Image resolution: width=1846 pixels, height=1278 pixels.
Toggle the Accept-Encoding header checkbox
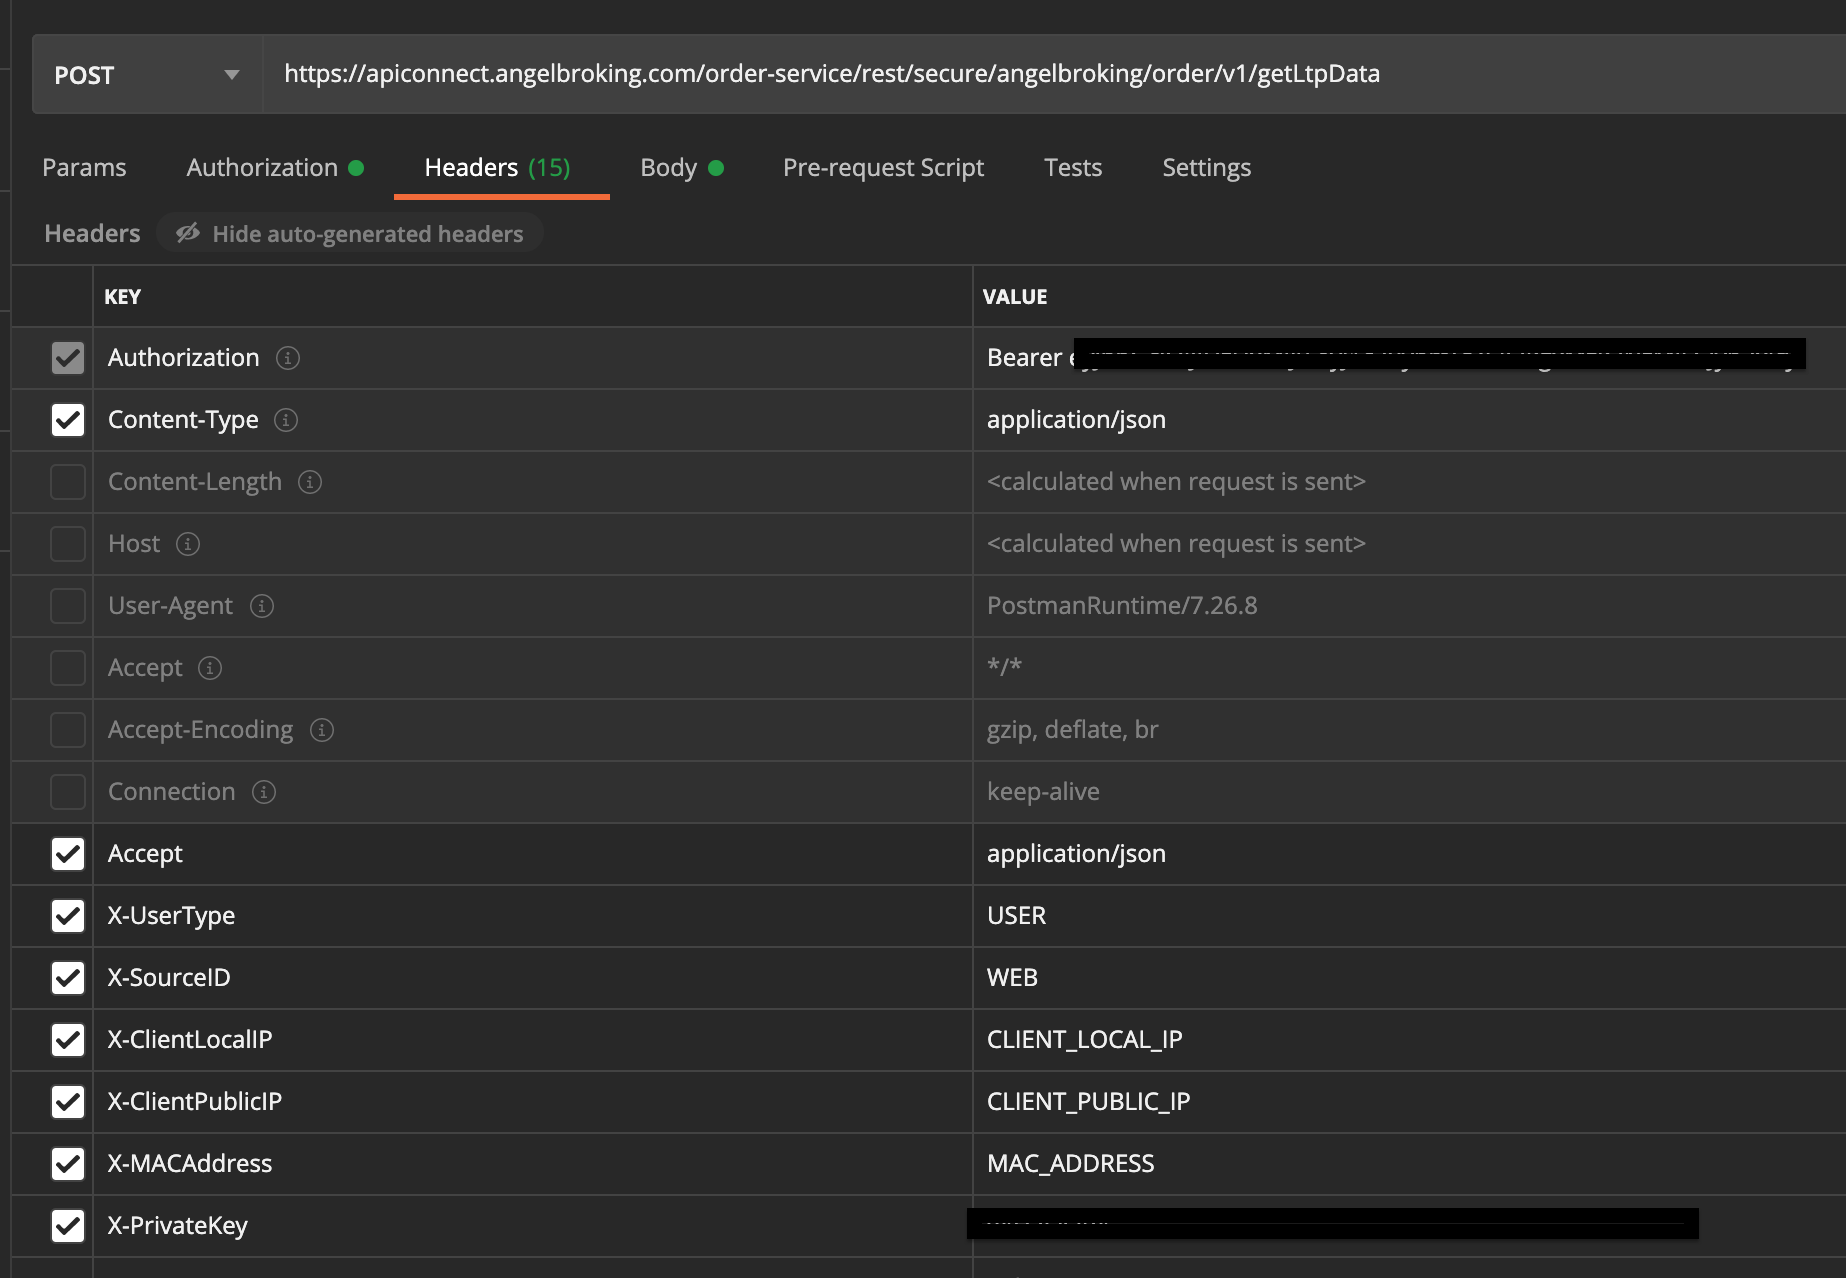68,730
